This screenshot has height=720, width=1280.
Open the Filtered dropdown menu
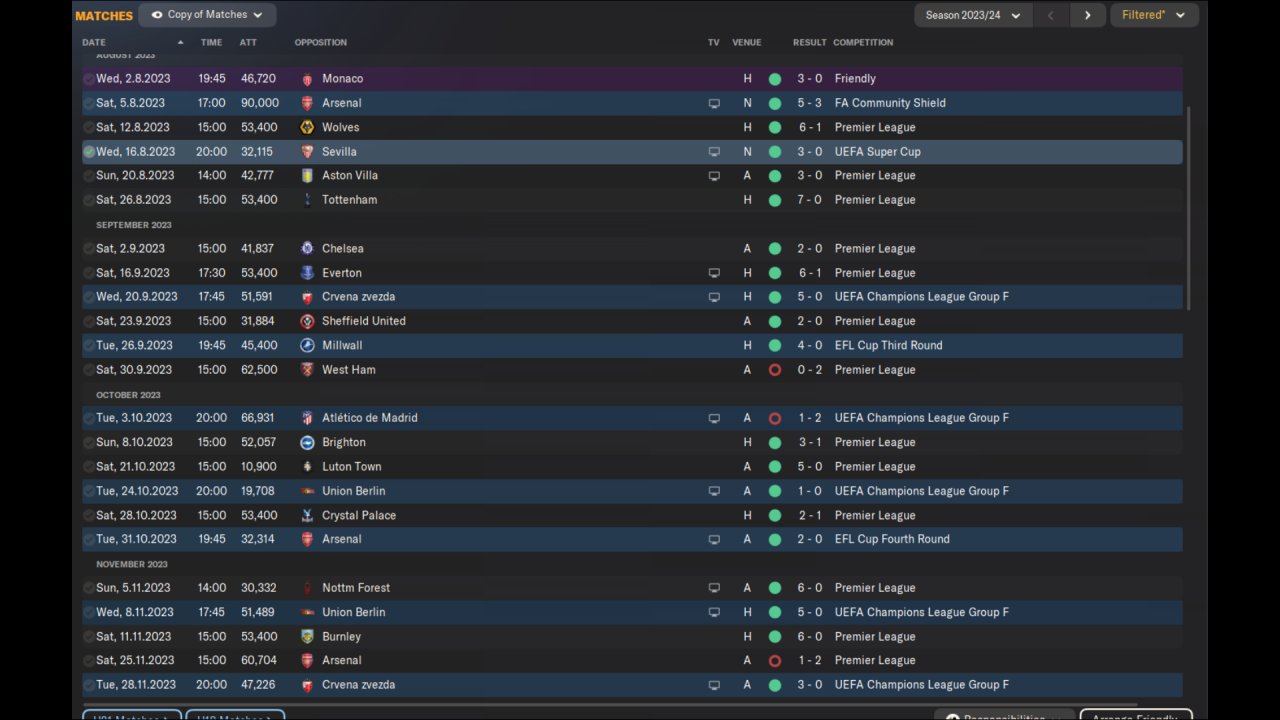click(x=1153, y=15)
